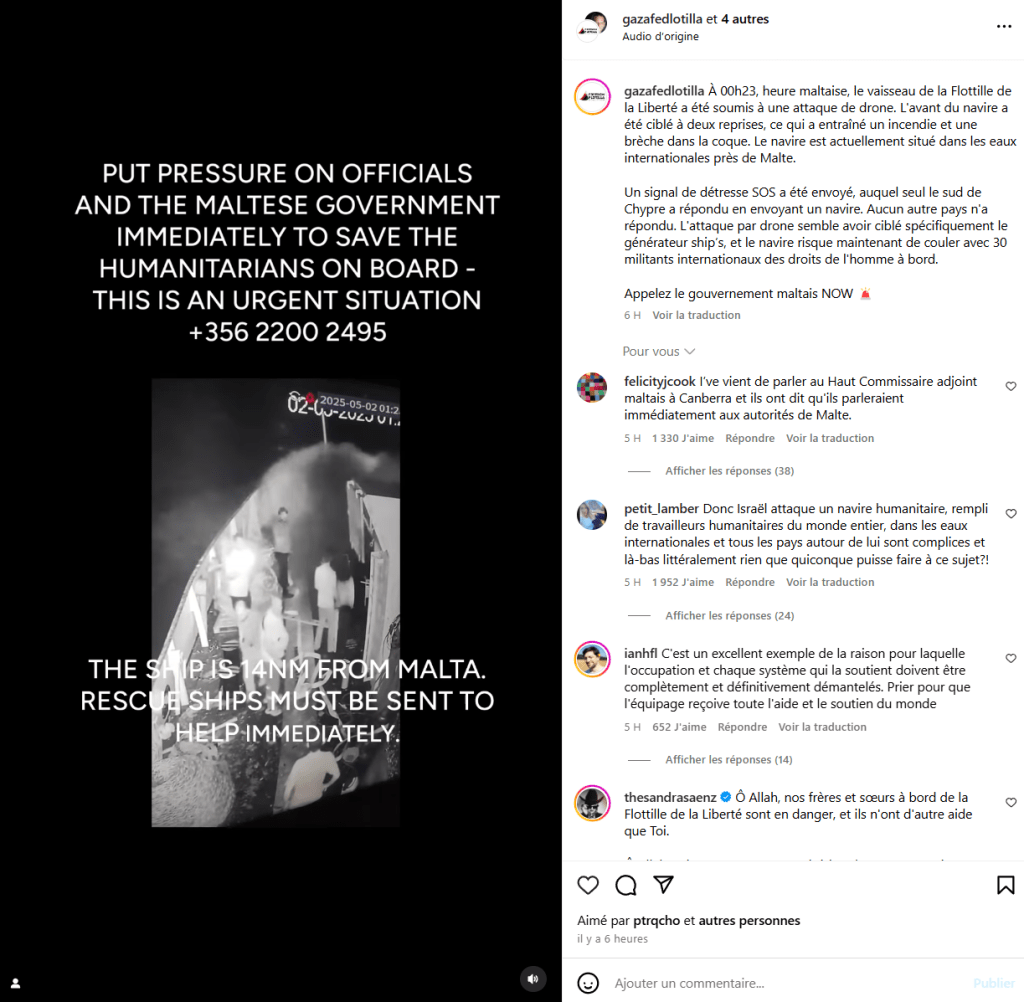The height and width of the screenshot is (1002, 1024).
Task: Expand the 38 replies under felicityjcook's comment
Action: [x=729, y=471]
